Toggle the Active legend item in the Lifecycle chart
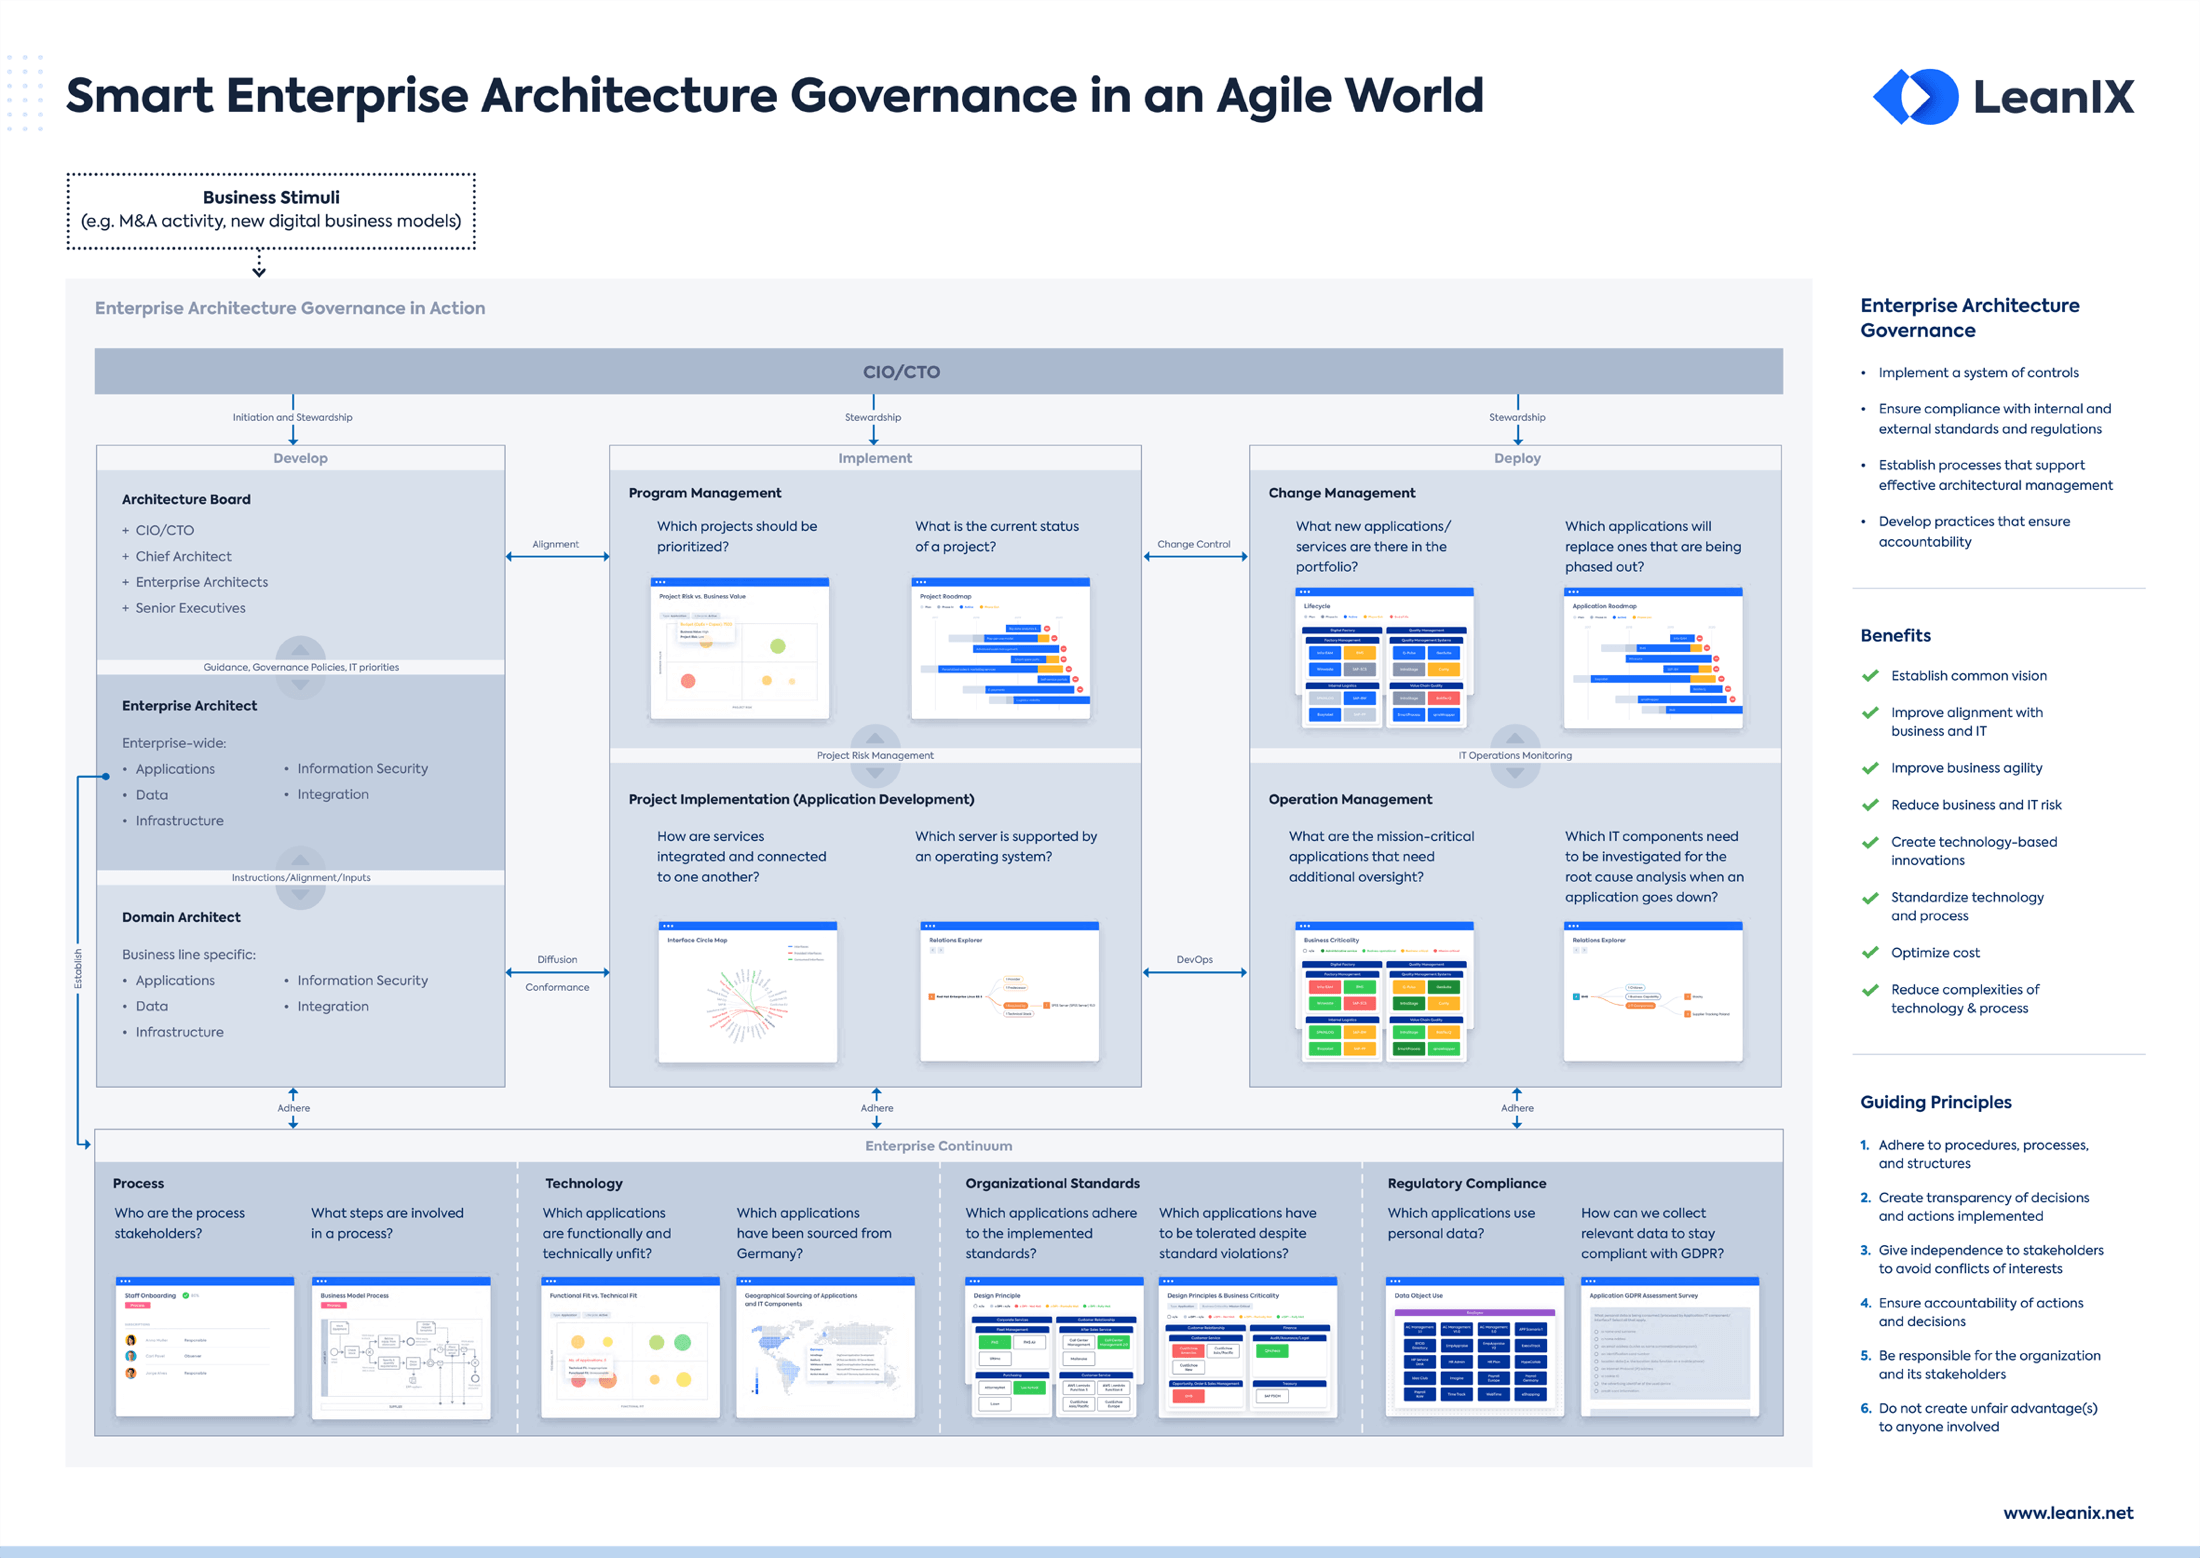 [x=1351, y=617]
